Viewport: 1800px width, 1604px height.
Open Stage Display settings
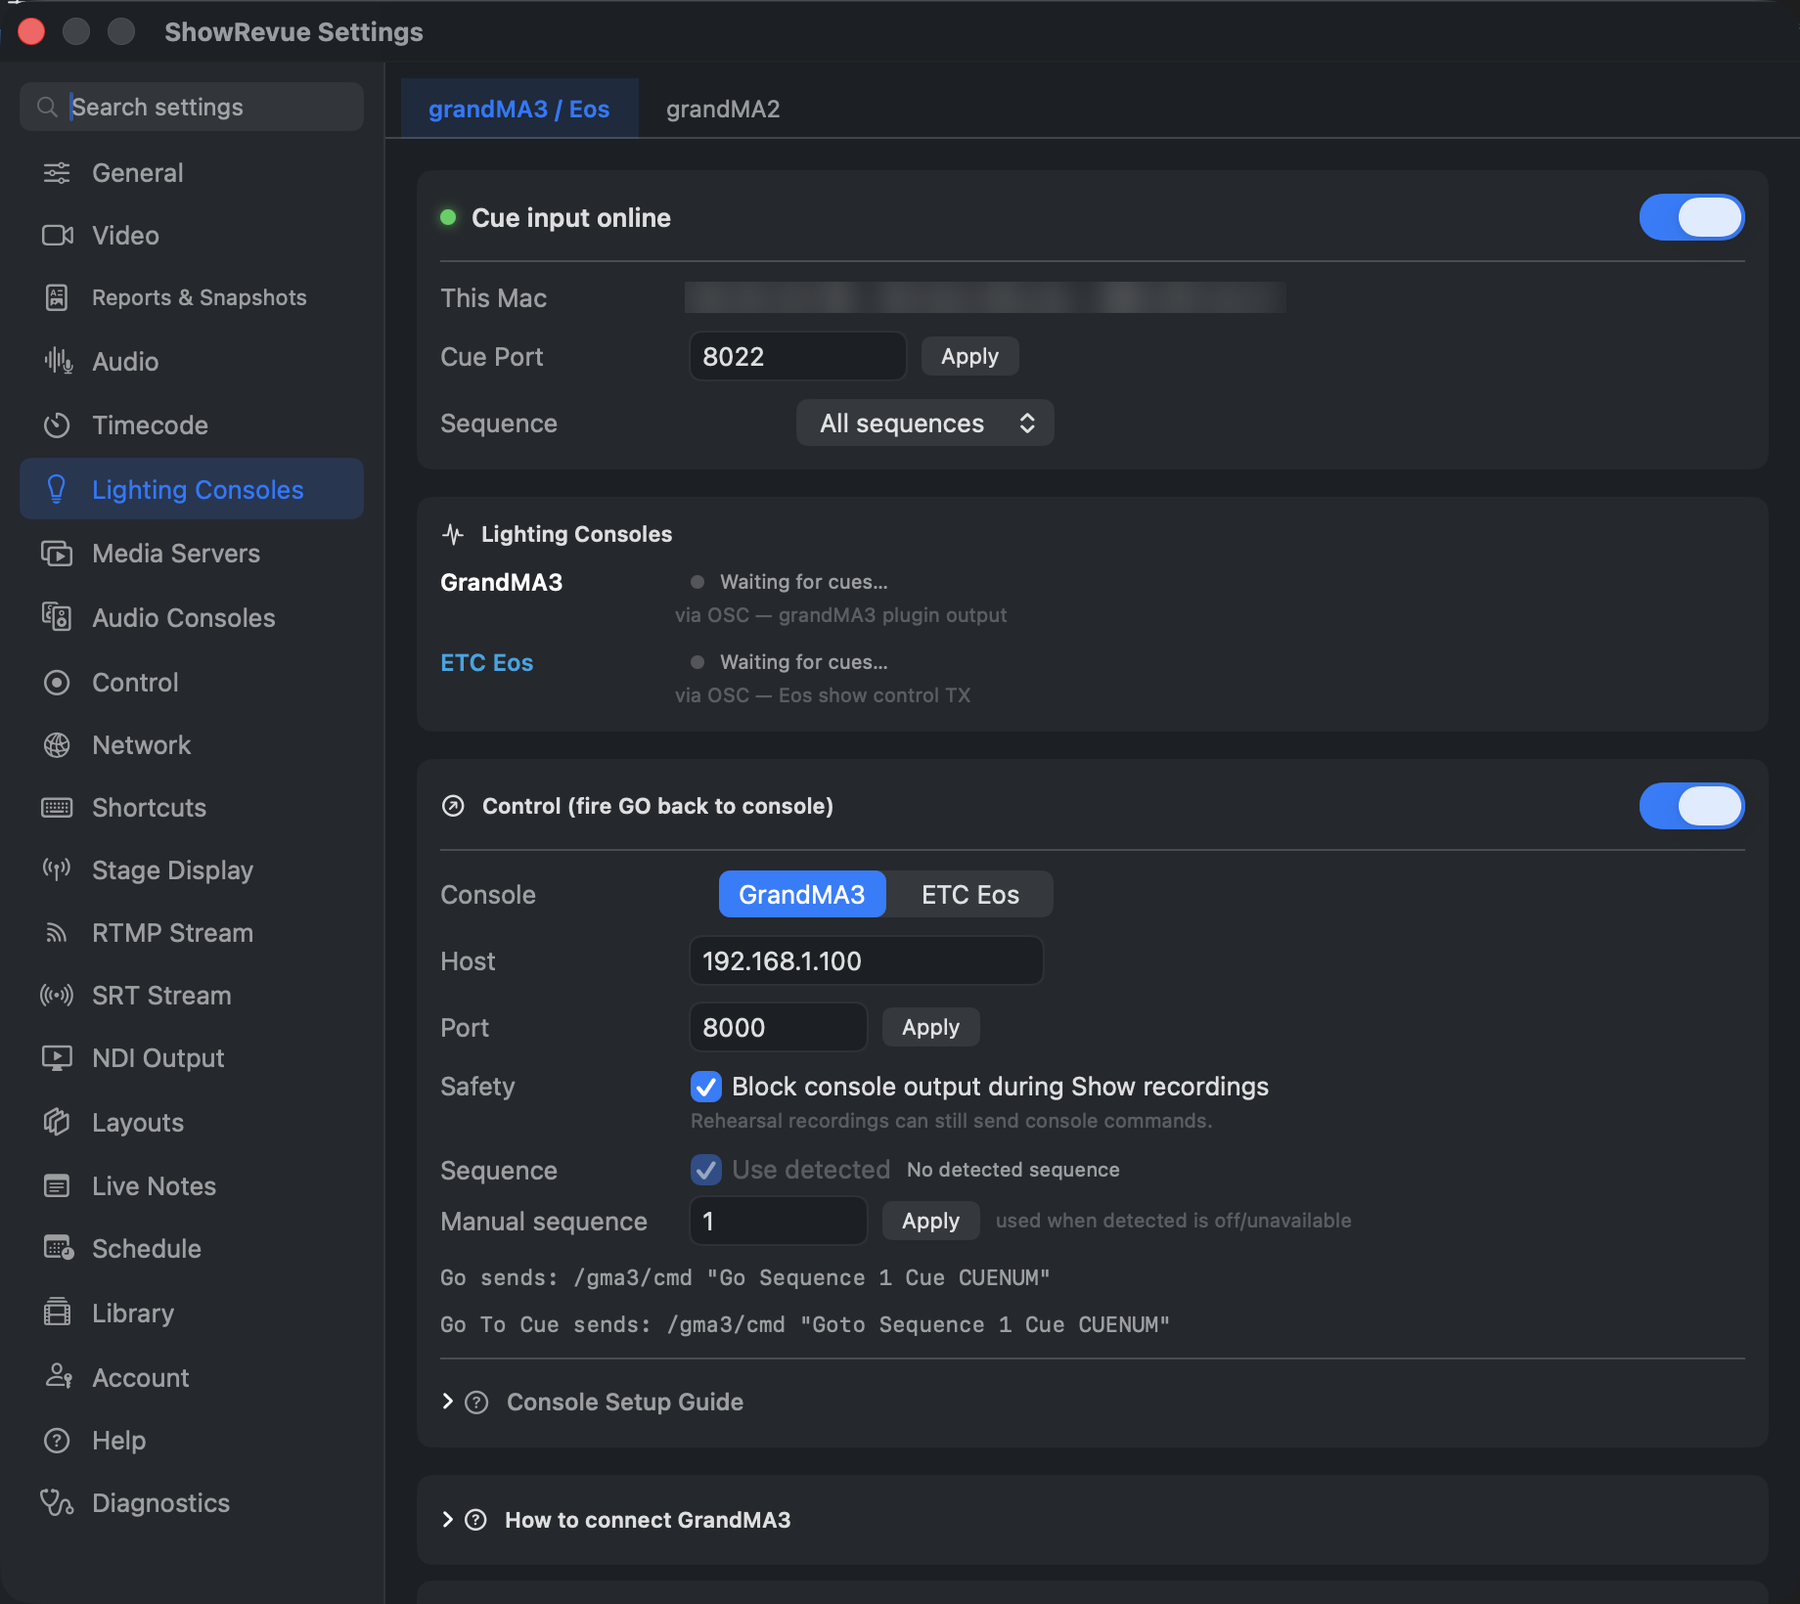191,870
